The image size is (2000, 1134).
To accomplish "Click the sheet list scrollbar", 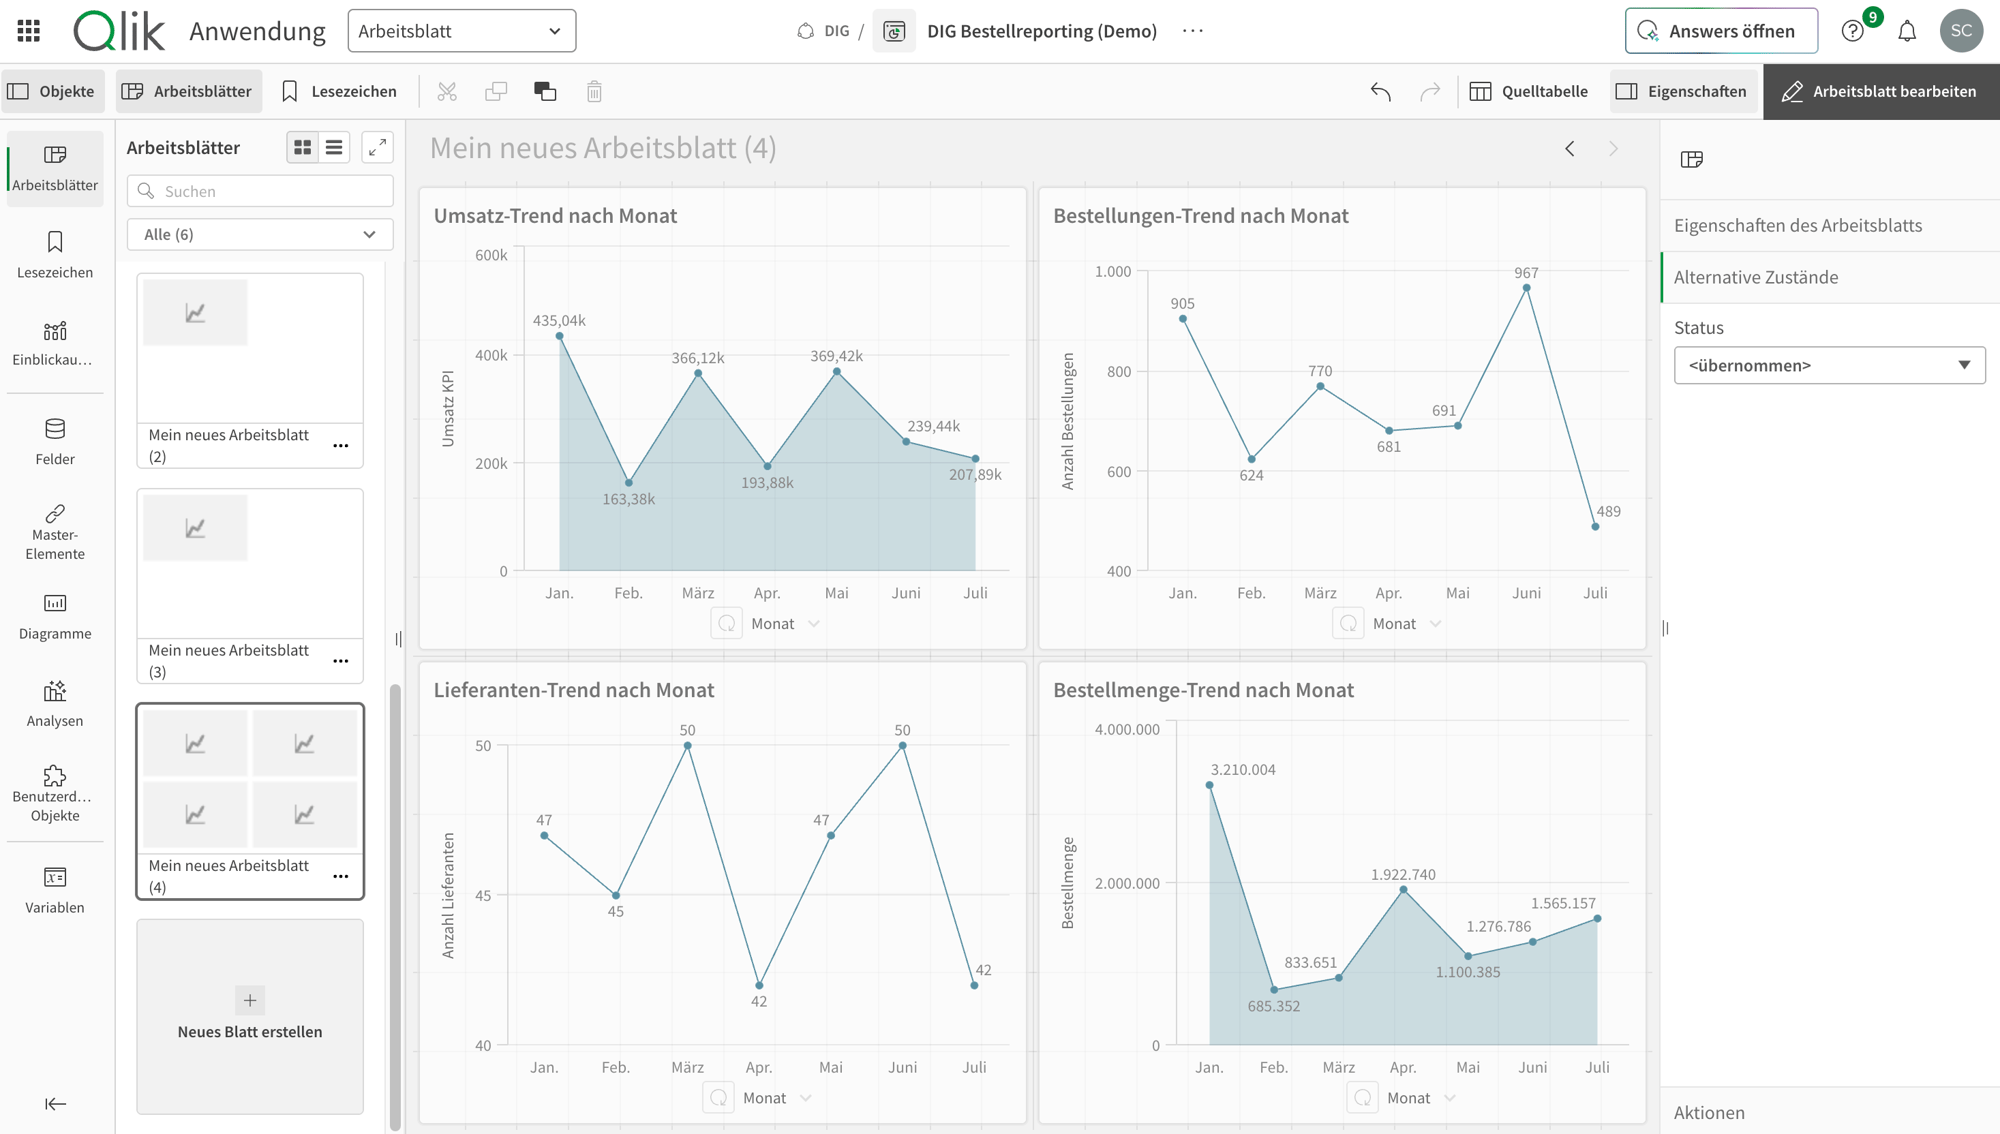I will point(395,906).
